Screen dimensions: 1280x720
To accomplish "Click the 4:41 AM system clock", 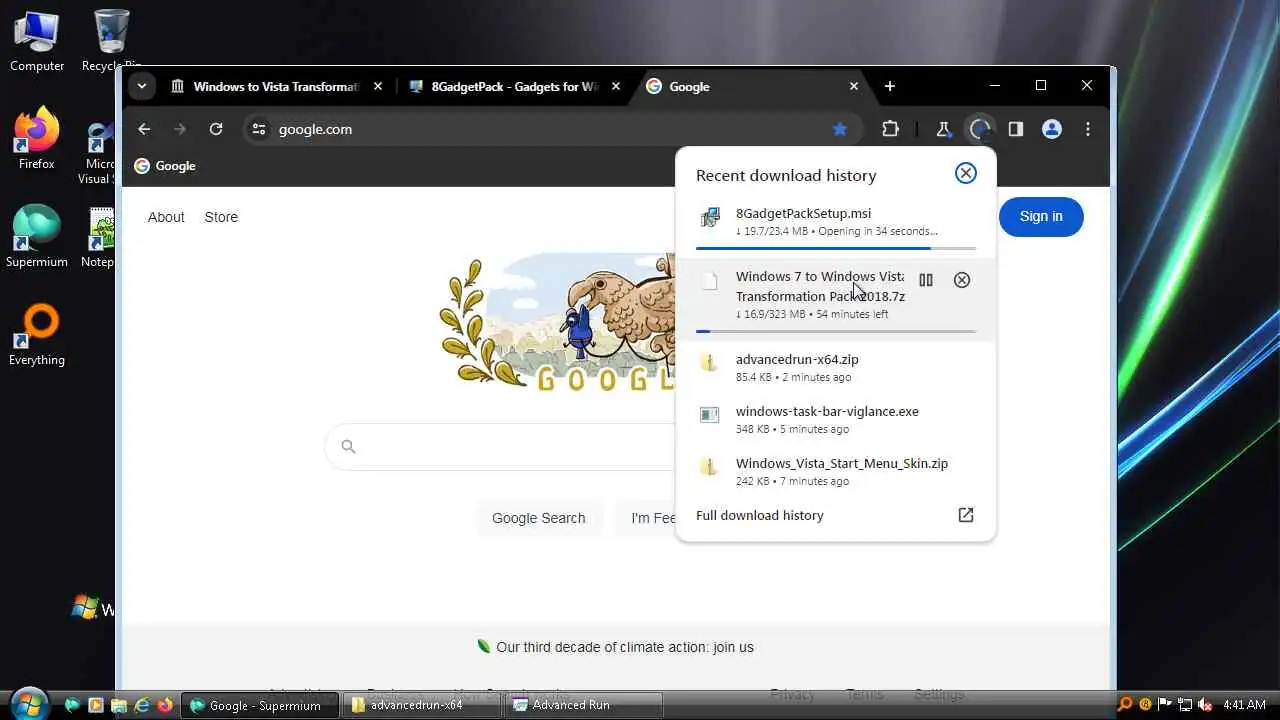I will pos(1243,705).
